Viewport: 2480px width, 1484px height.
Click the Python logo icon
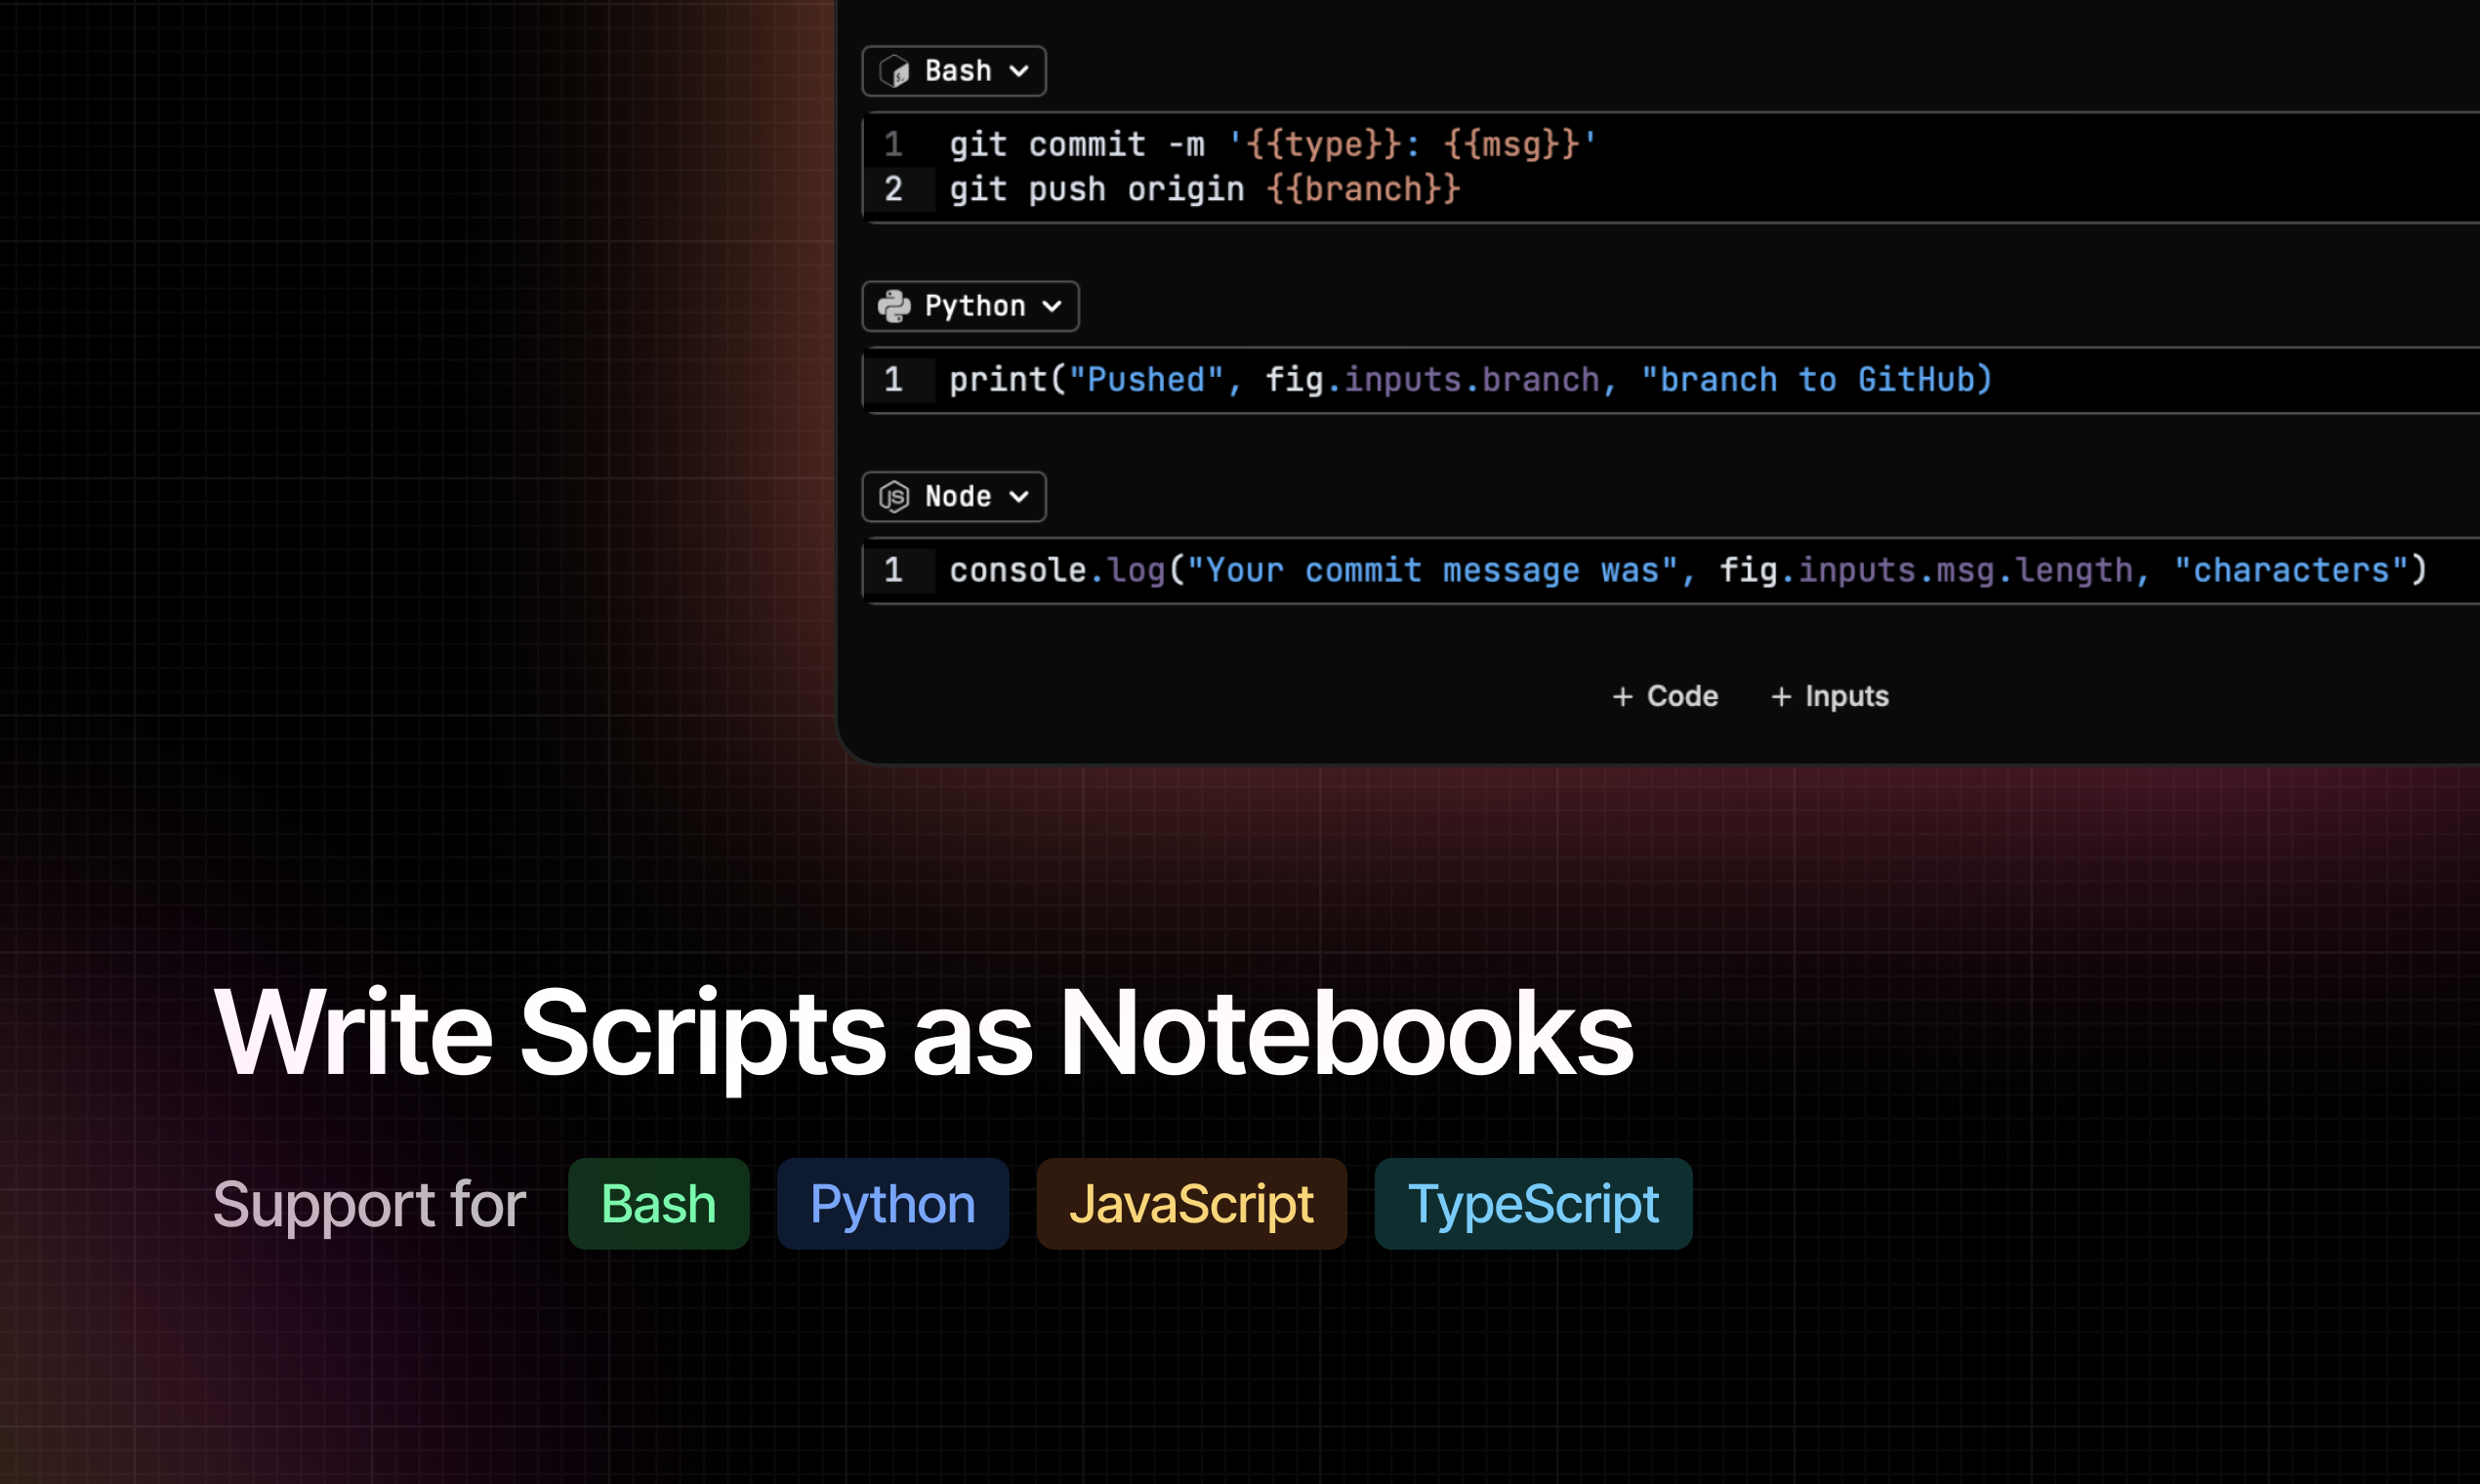[x=894, y=306]
